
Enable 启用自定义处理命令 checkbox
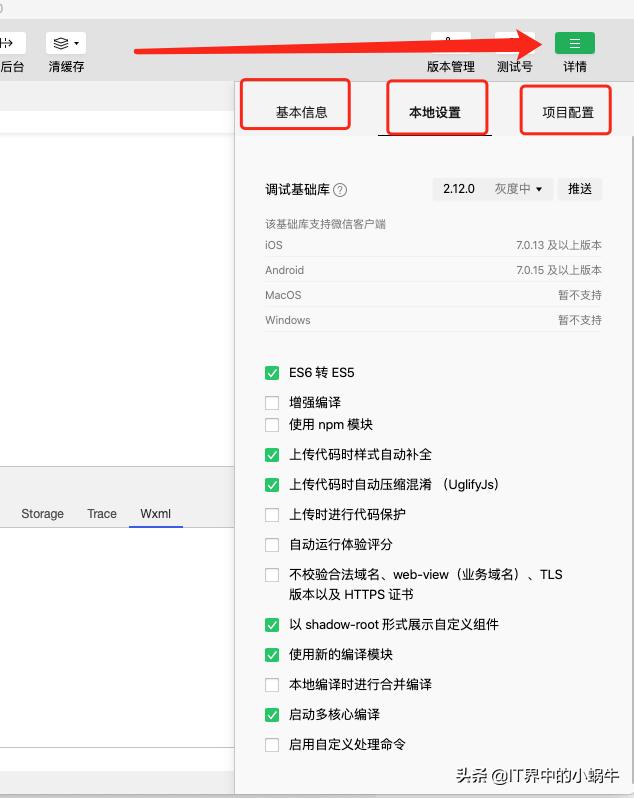pos(272,745)
